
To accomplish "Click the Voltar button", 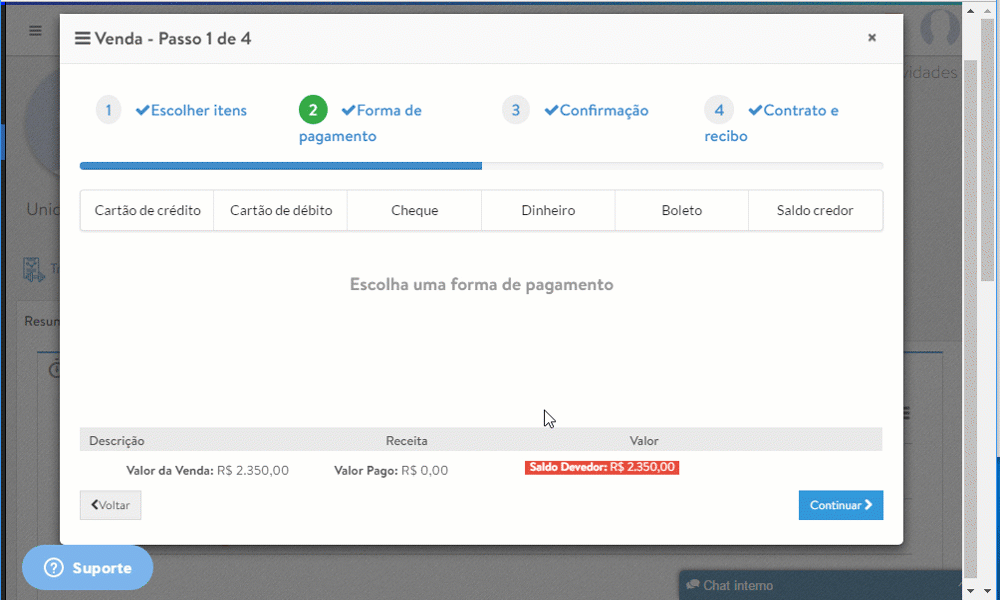I will coord(110,505).
